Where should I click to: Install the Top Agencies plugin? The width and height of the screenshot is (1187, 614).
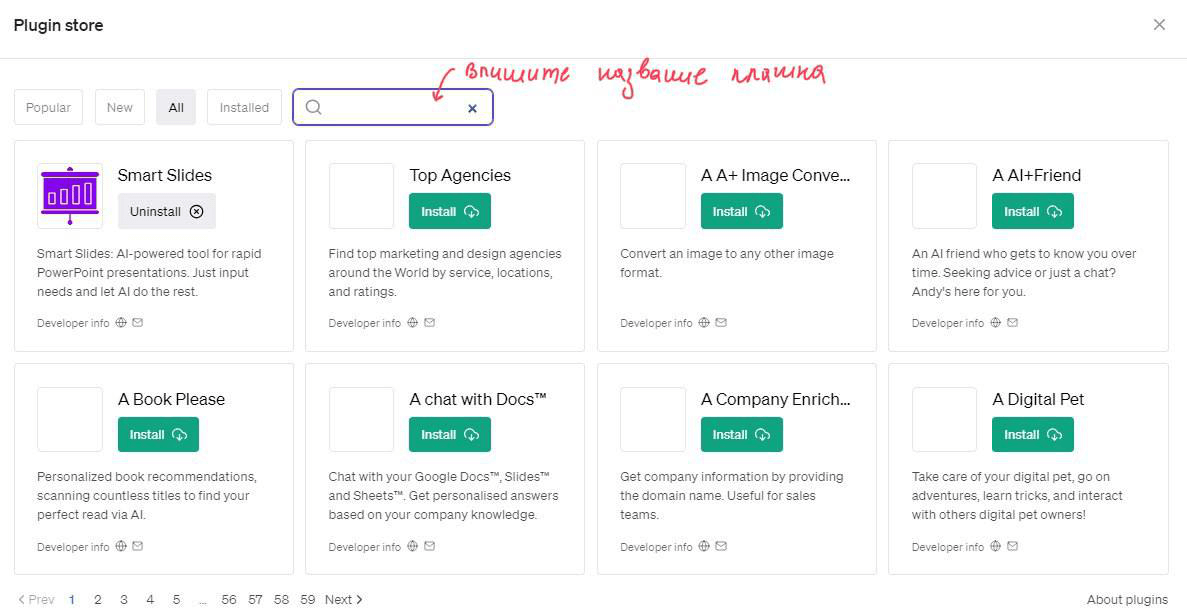click(x=450, y=211)
